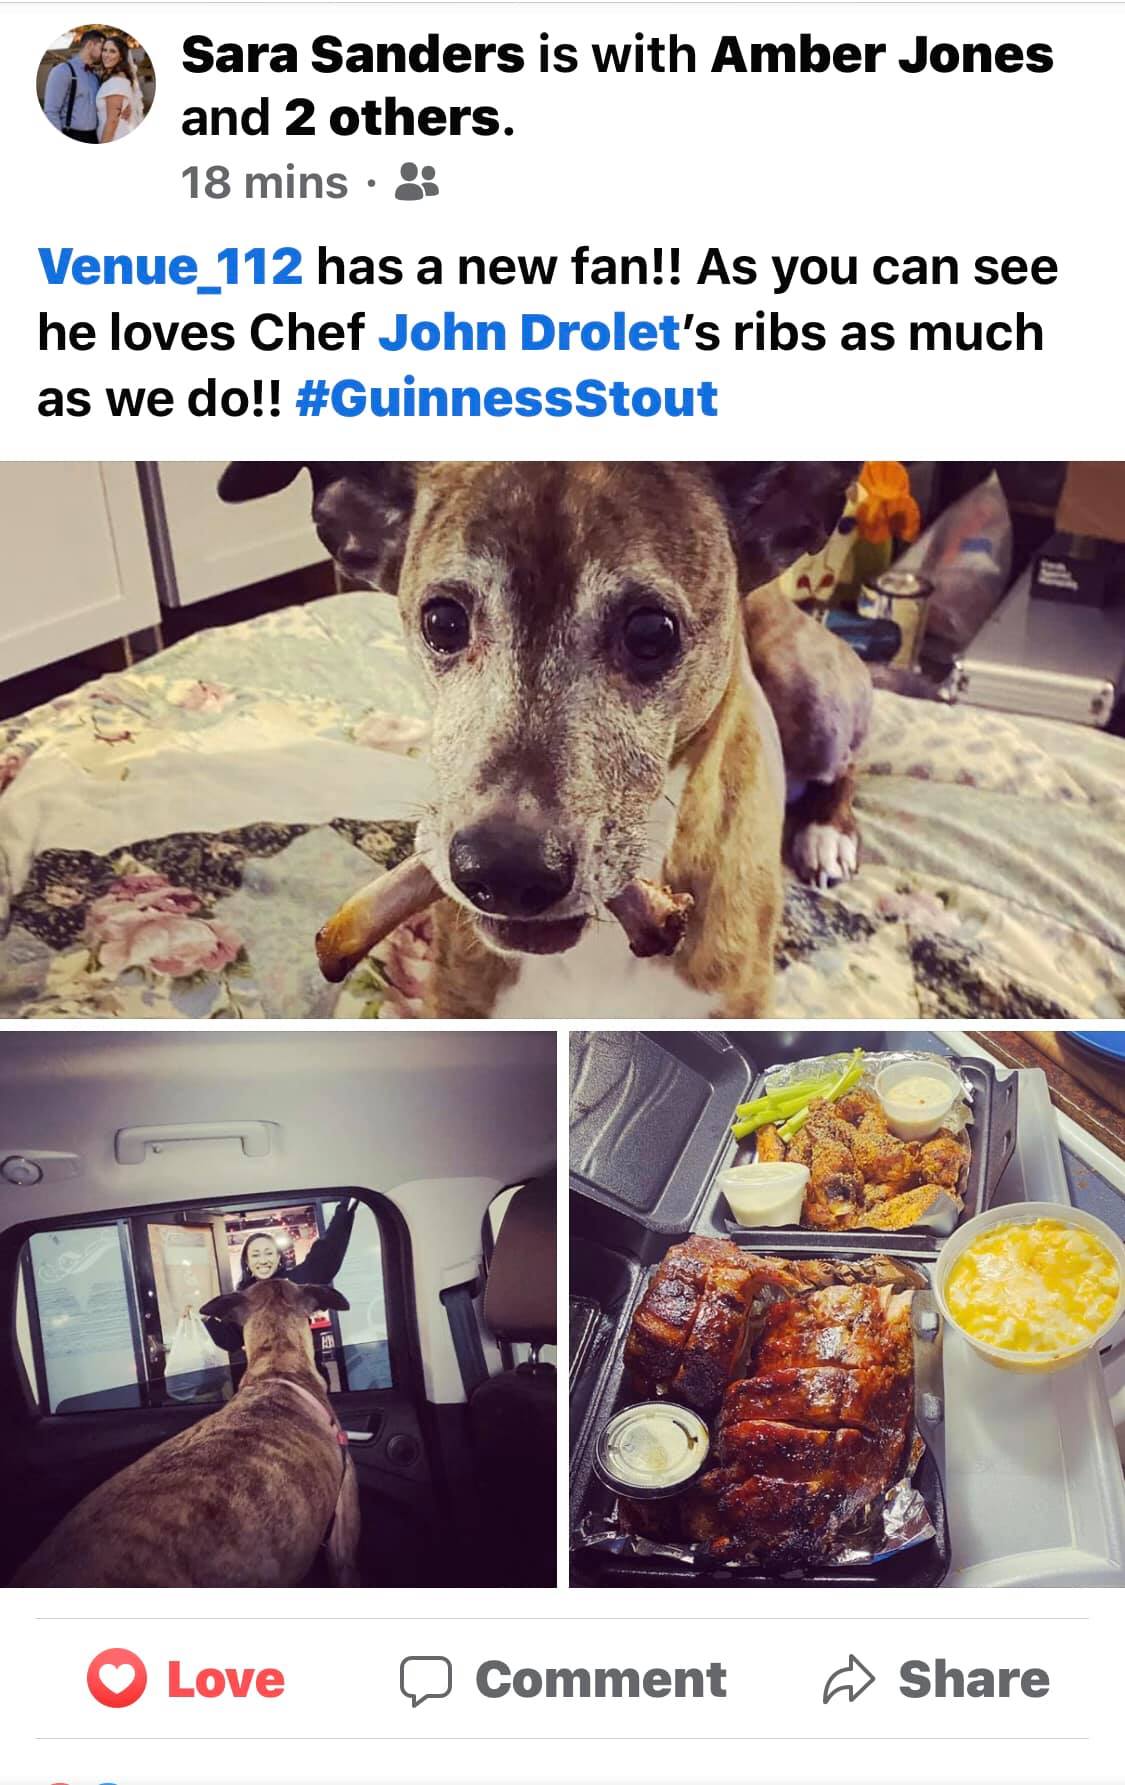Tap the Share arrow icon
Image resolution: width=1125 pixels, height=1785 pixels.
(x=848, y=1679)
